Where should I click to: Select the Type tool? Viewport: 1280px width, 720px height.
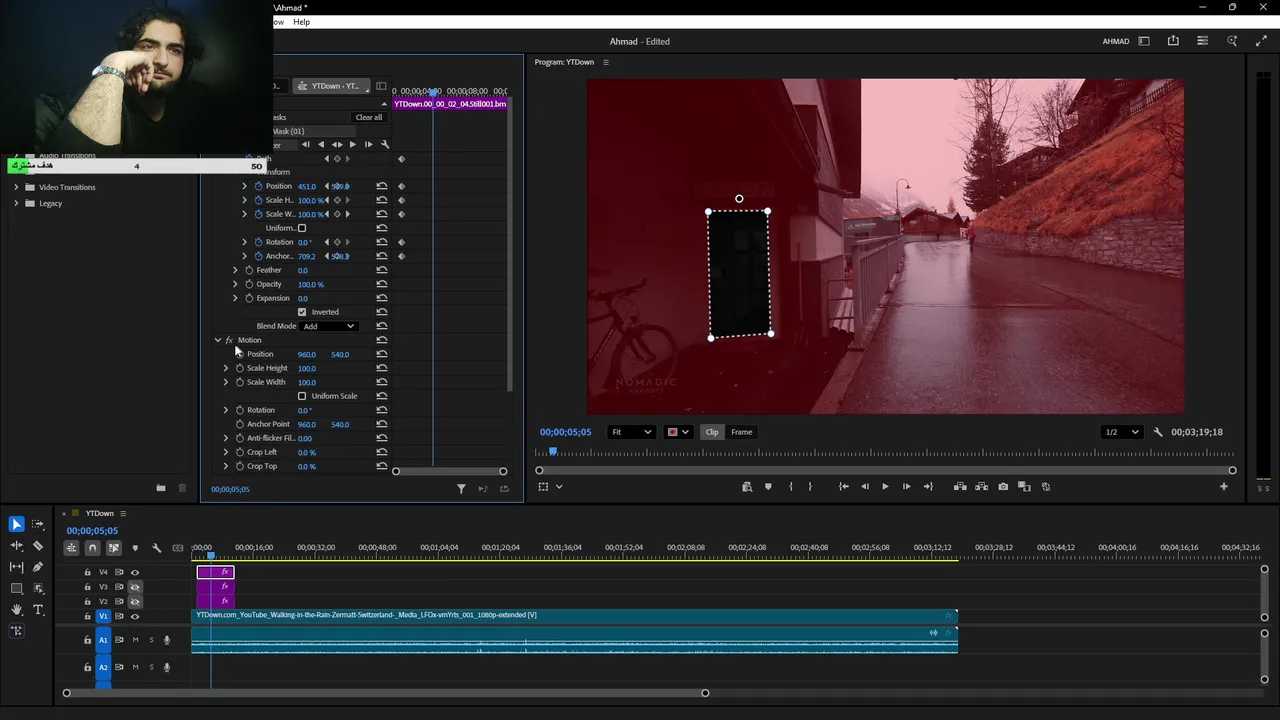[x=38, y=610]
